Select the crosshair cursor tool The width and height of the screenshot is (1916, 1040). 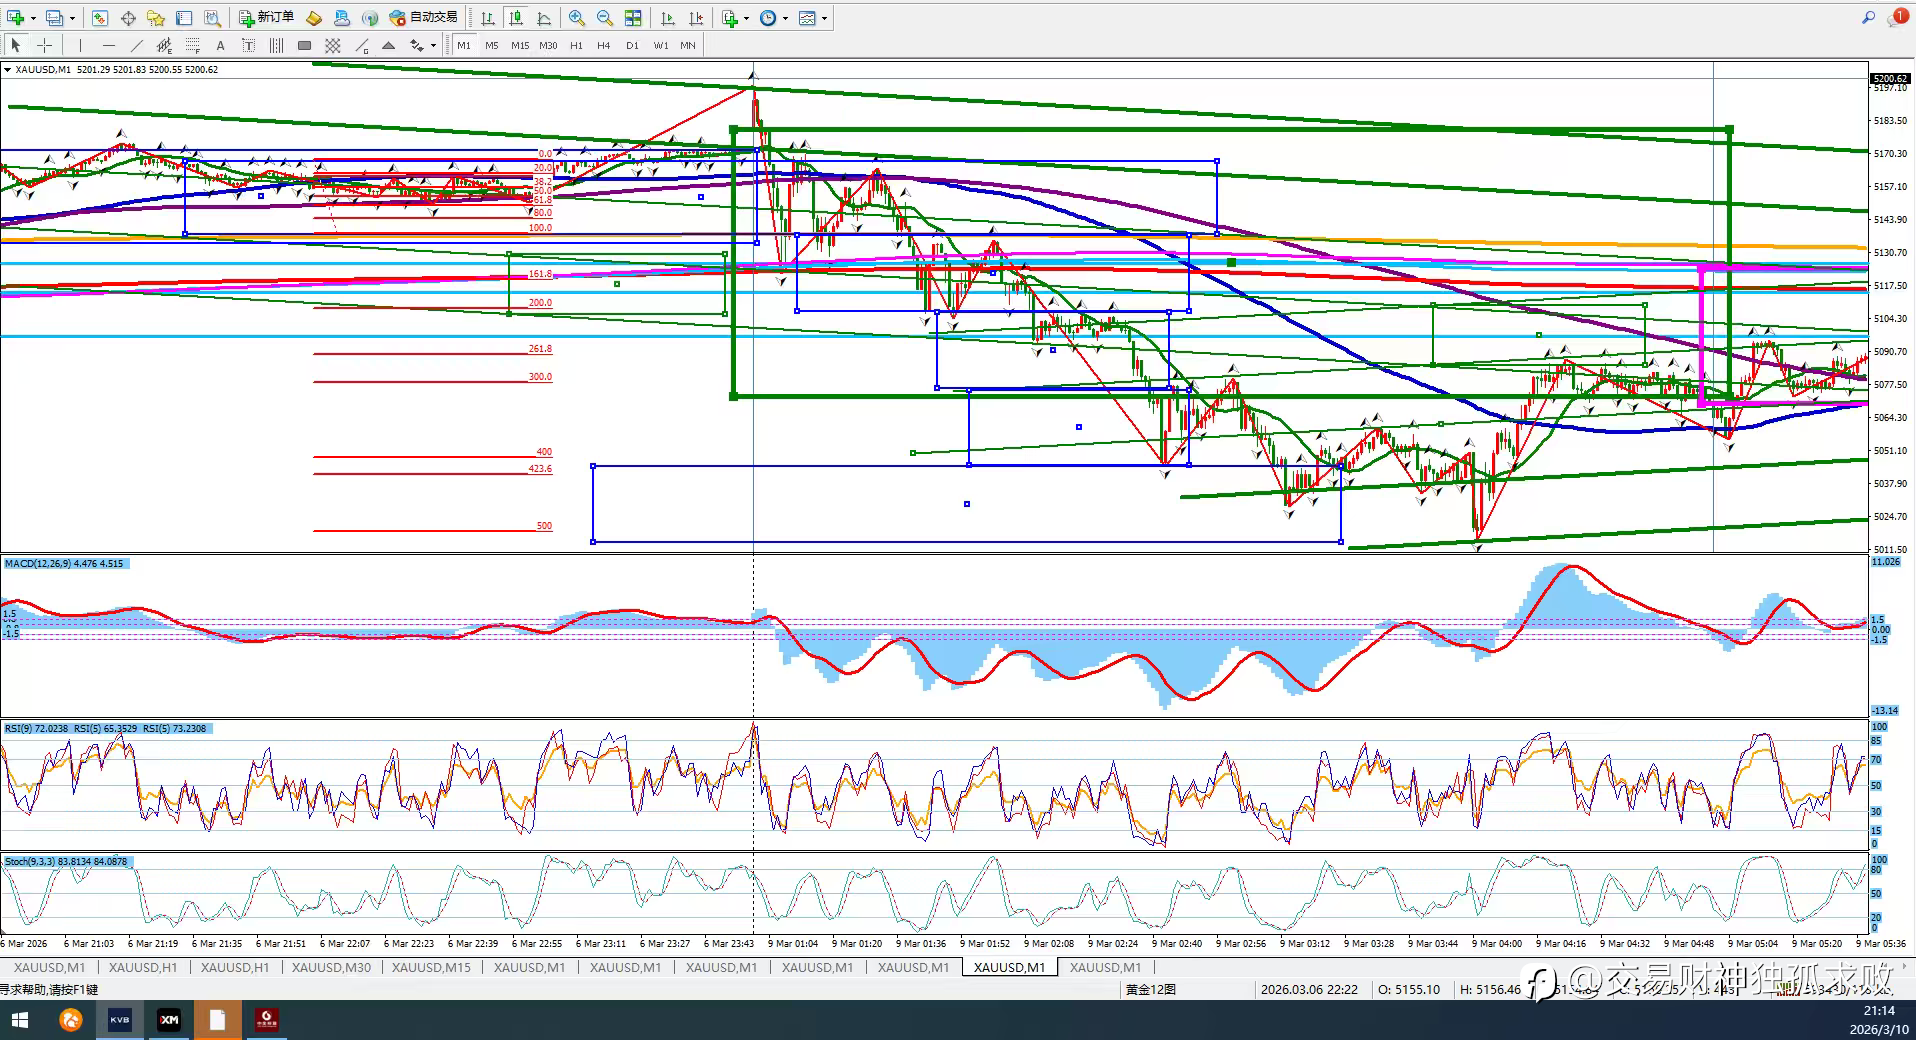click(x=44, y=45)
